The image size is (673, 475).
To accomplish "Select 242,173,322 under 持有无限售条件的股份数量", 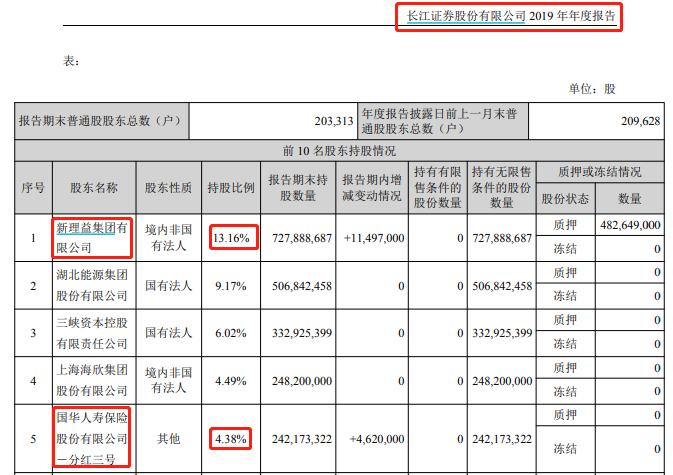I will 502,439.
